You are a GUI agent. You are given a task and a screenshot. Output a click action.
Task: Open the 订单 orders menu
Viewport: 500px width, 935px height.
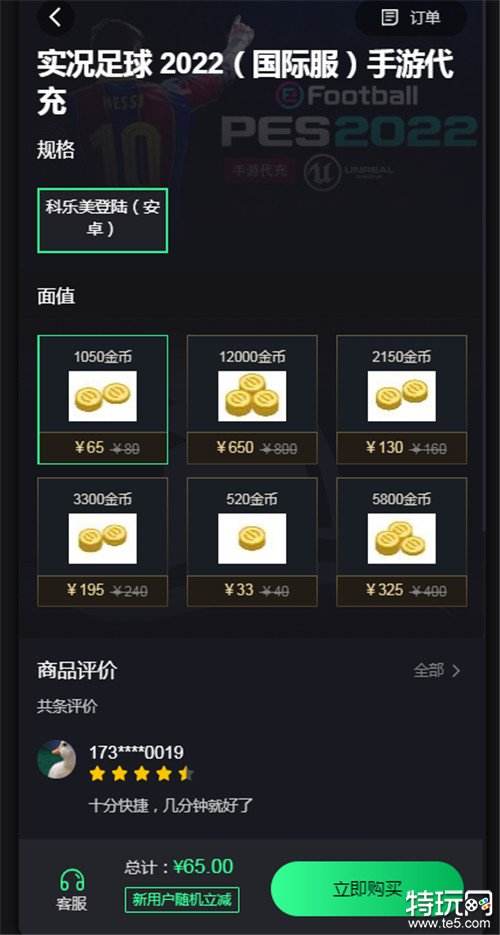411,18
